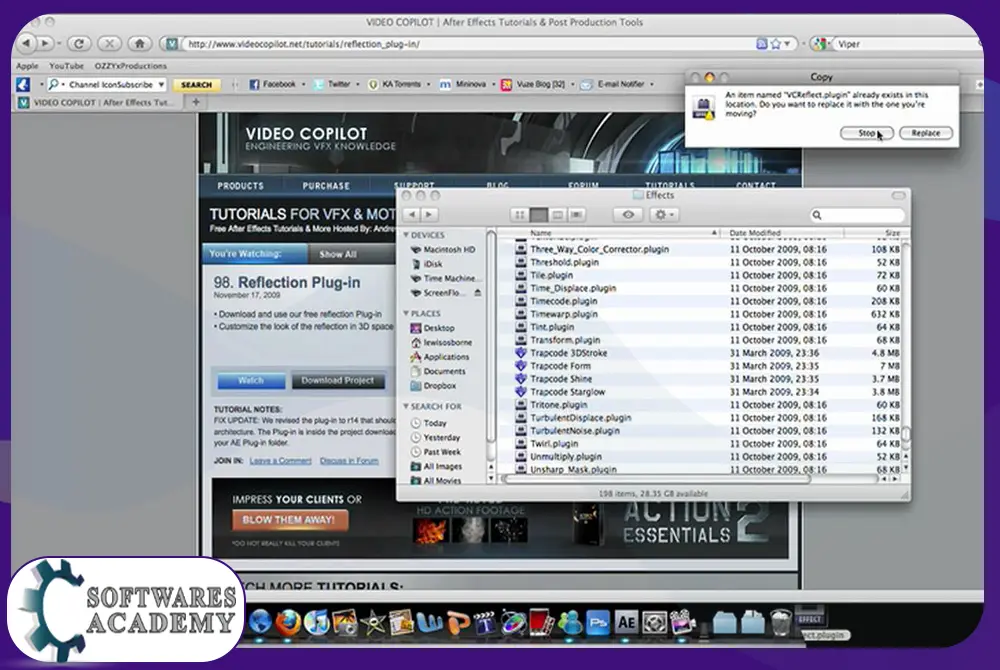Open Desktop in Finder sidebar

tap(433, 328)
